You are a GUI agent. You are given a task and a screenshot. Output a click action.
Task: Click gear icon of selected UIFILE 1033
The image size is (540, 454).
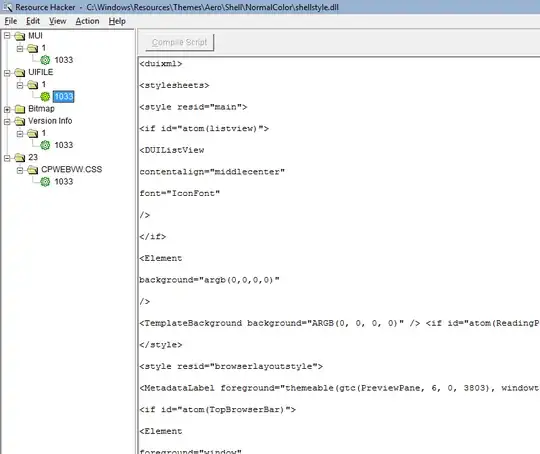45,97
